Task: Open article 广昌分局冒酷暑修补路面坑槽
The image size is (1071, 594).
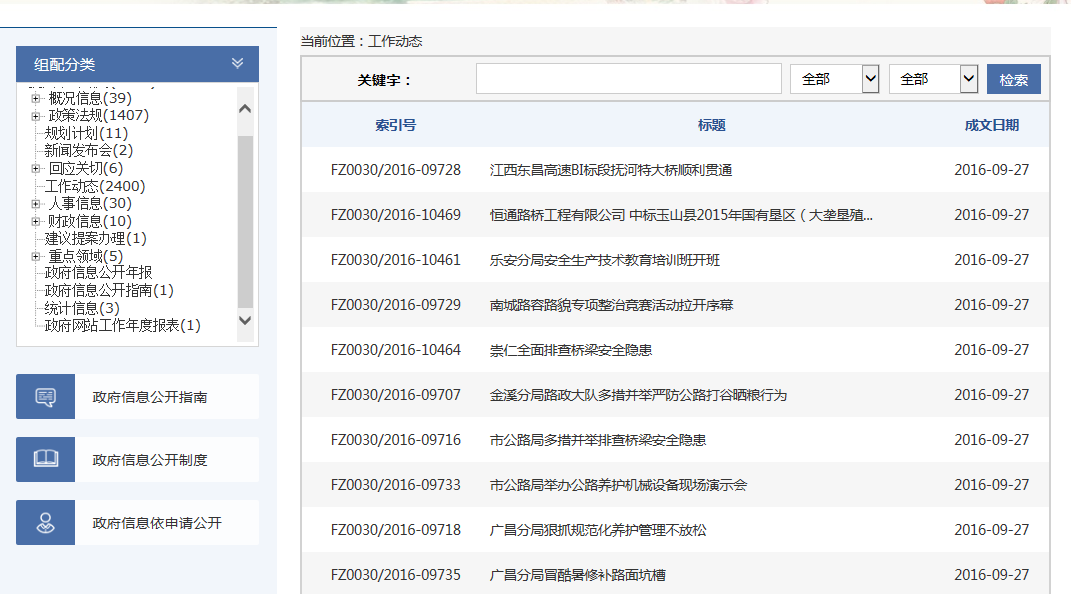Action: tap(577, 576)
